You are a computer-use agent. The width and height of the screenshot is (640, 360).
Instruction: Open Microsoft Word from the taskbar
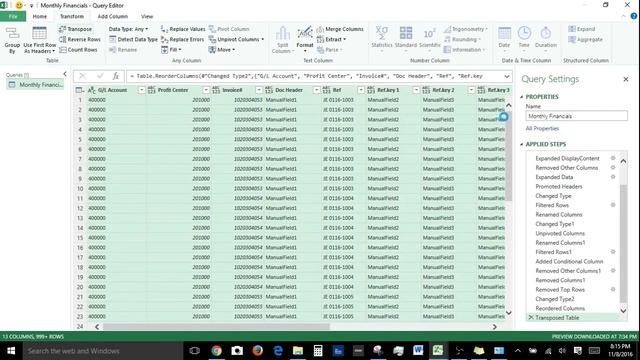click(x=418, y=351)
